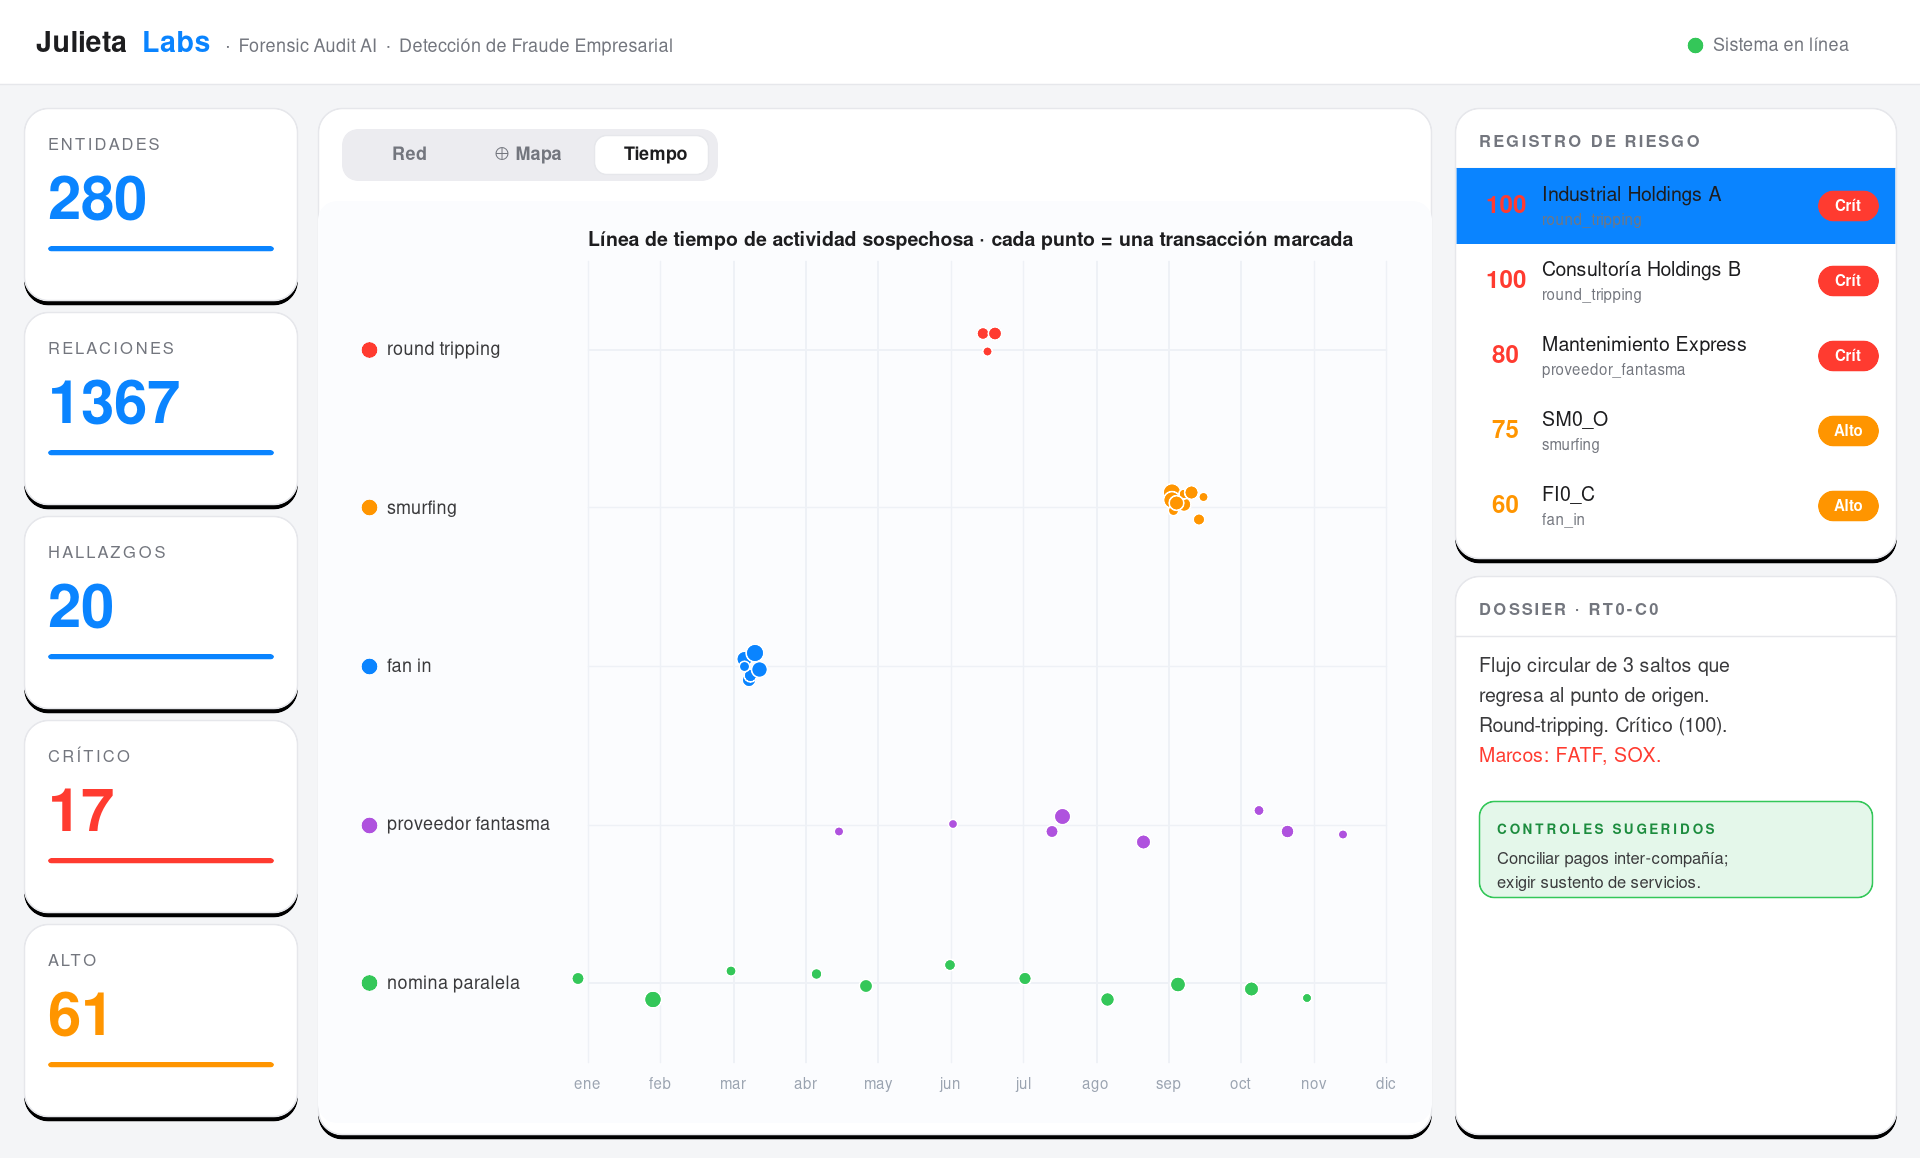Click the dic month axis label

pos(1385,1084)
